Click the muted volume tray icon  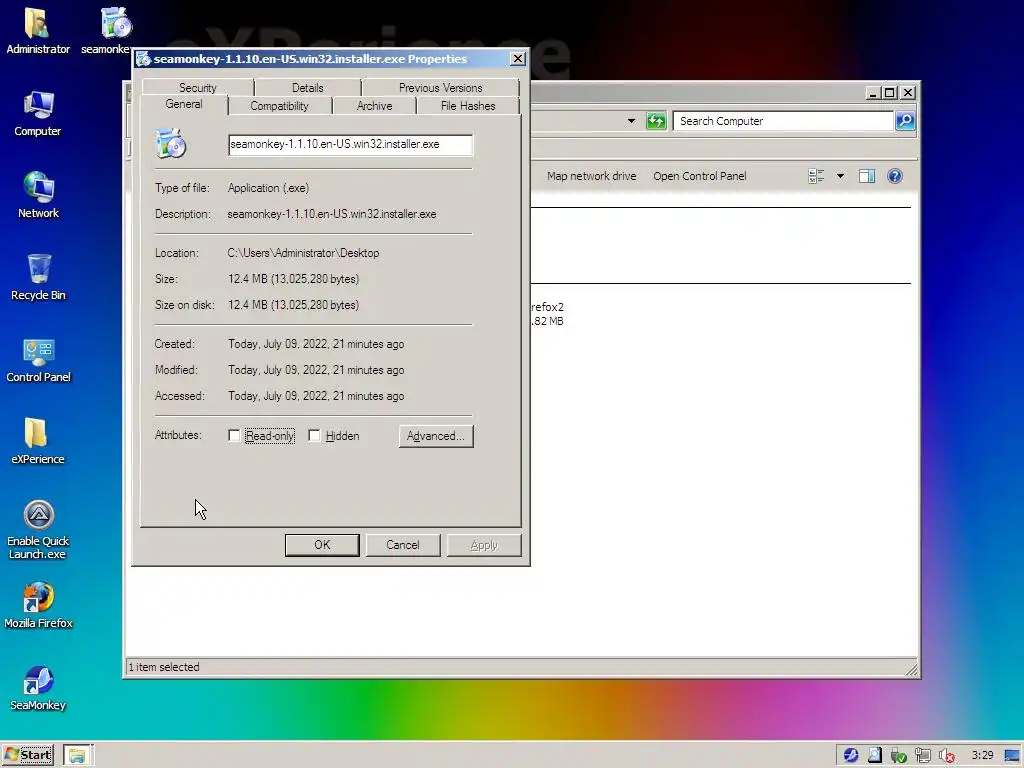click(x=946, y=756)
